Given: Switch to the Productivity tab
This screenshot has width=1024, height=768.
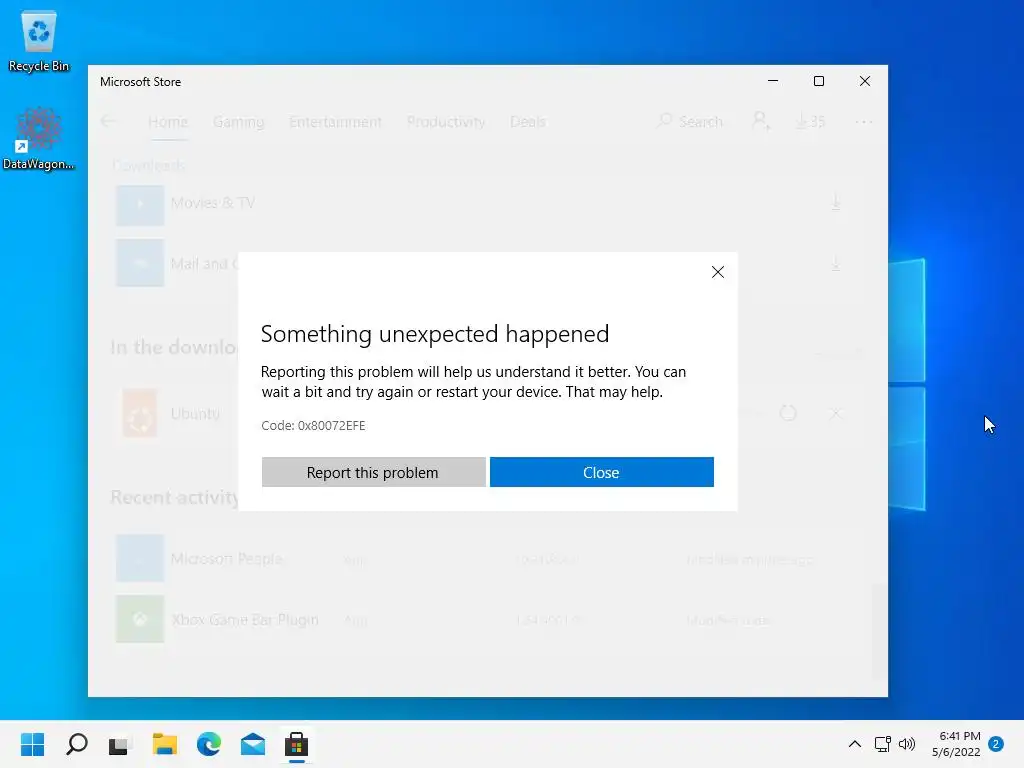Looking at the screenshot, I should [x=446, y=122].
